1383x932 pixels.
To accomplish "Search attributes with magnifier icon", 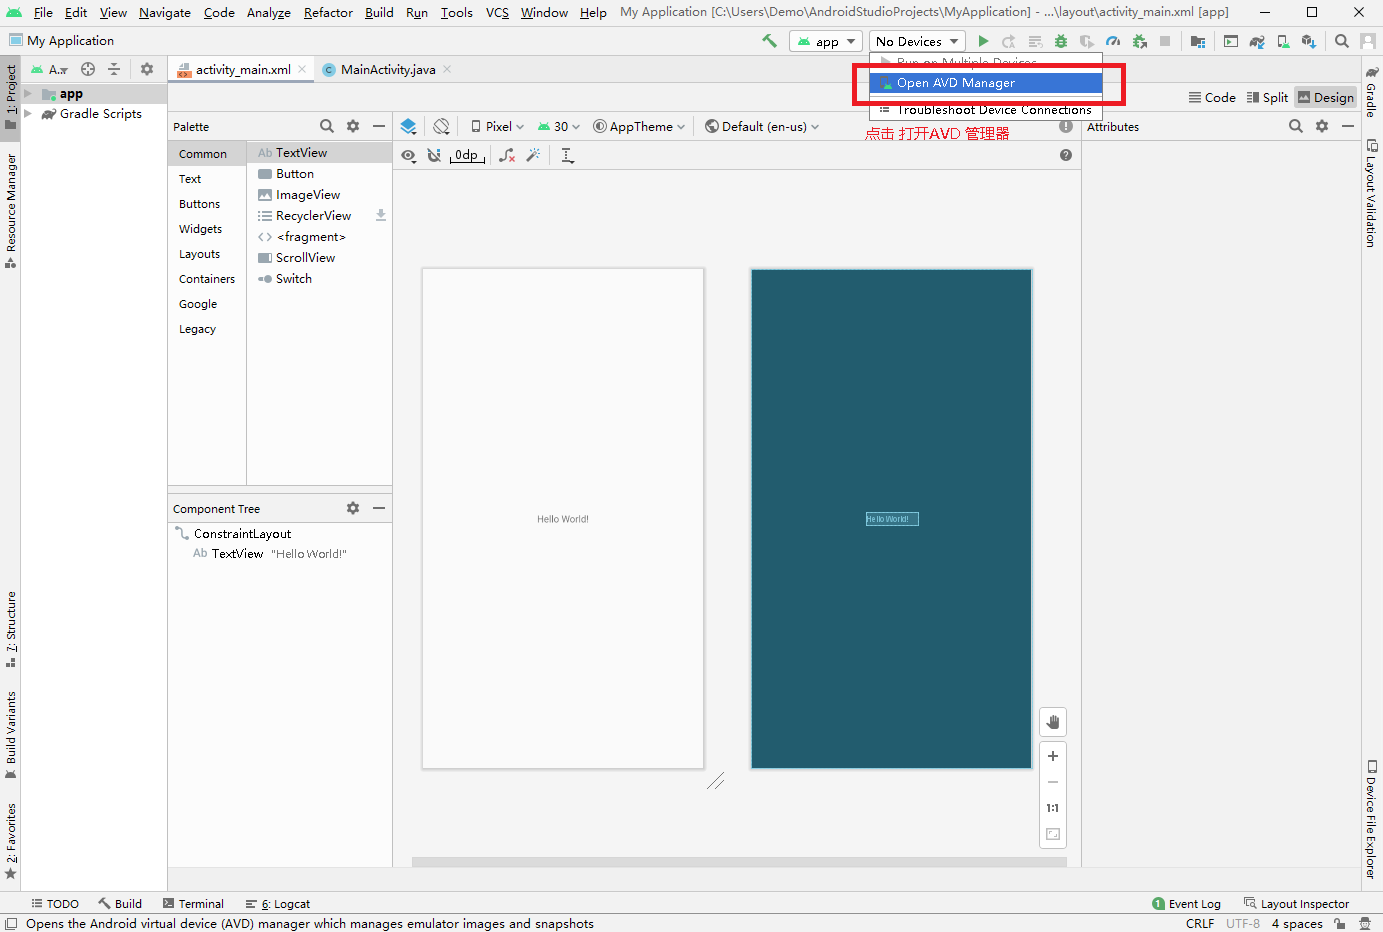I will pos(1296,126).
